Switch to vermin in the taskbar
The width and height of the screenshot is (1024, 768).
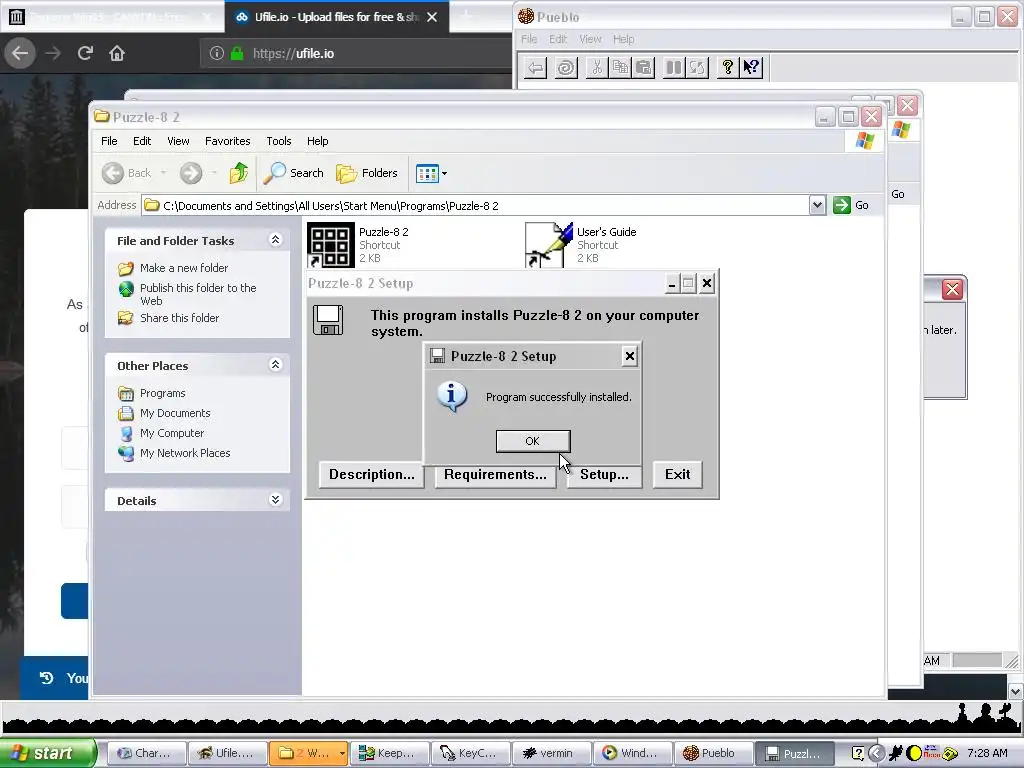click(x=551, y=753)
